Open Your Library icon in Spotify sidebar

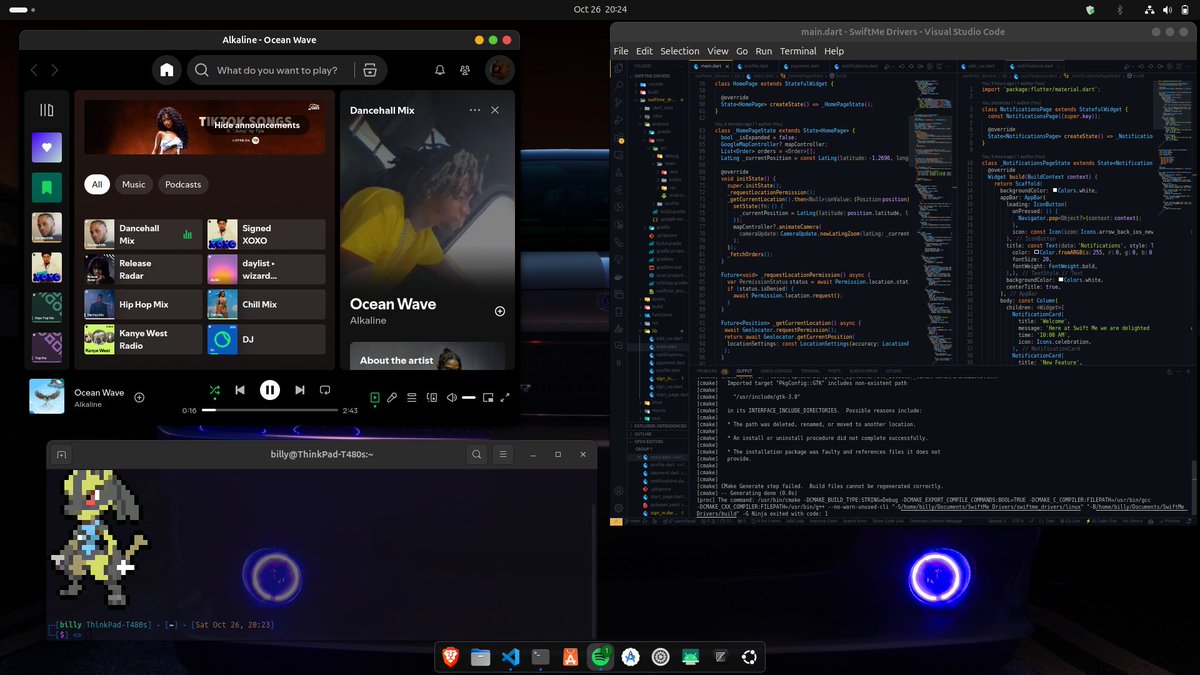46,110
